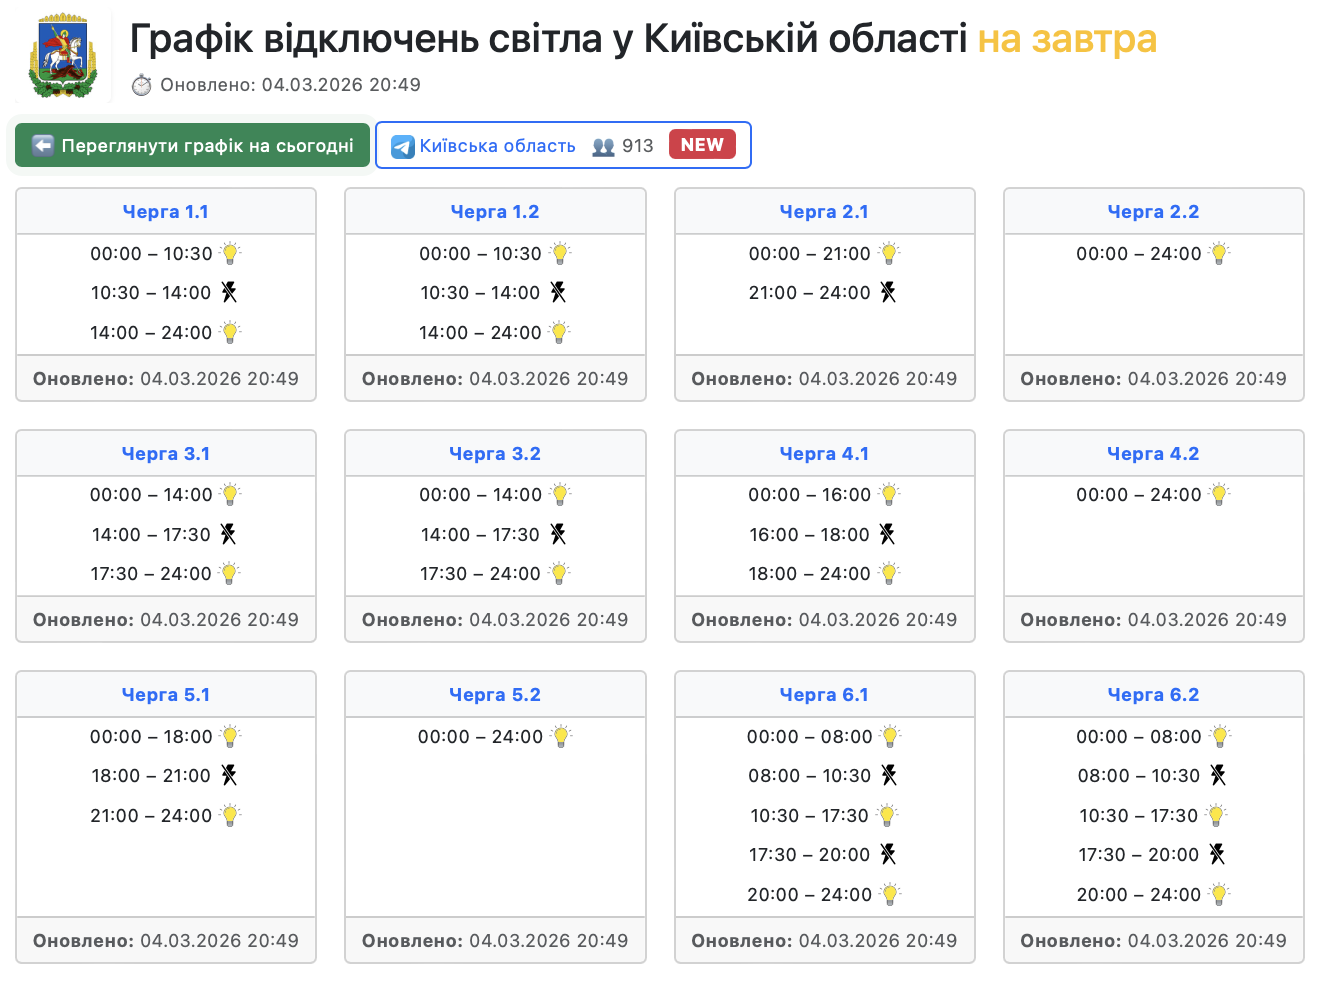Click the power-off icon for 18:00 – 21:00 in Черга 5.1
Screen dimensions: 1326x986
click(229, 775)
